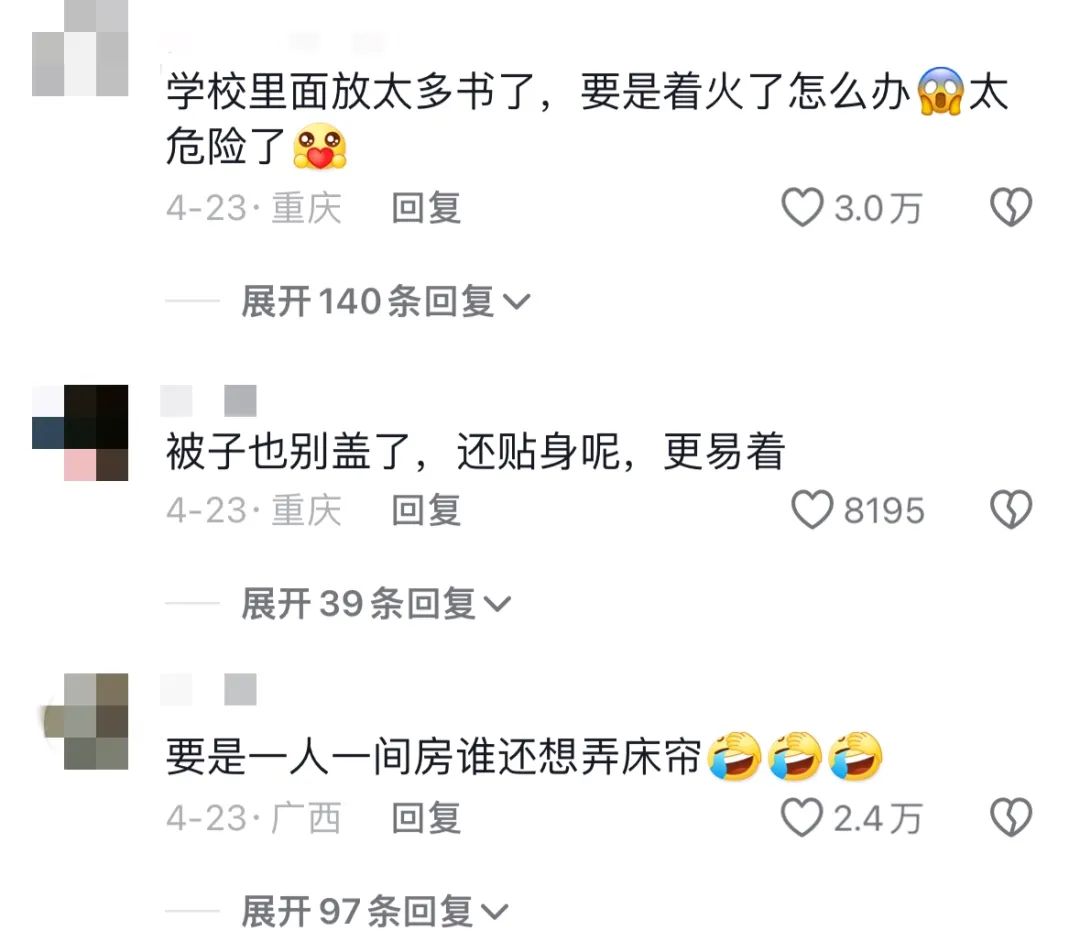Open third commenter's avatar profile
Screen dimensions: 1080x941
pos(86,721)
